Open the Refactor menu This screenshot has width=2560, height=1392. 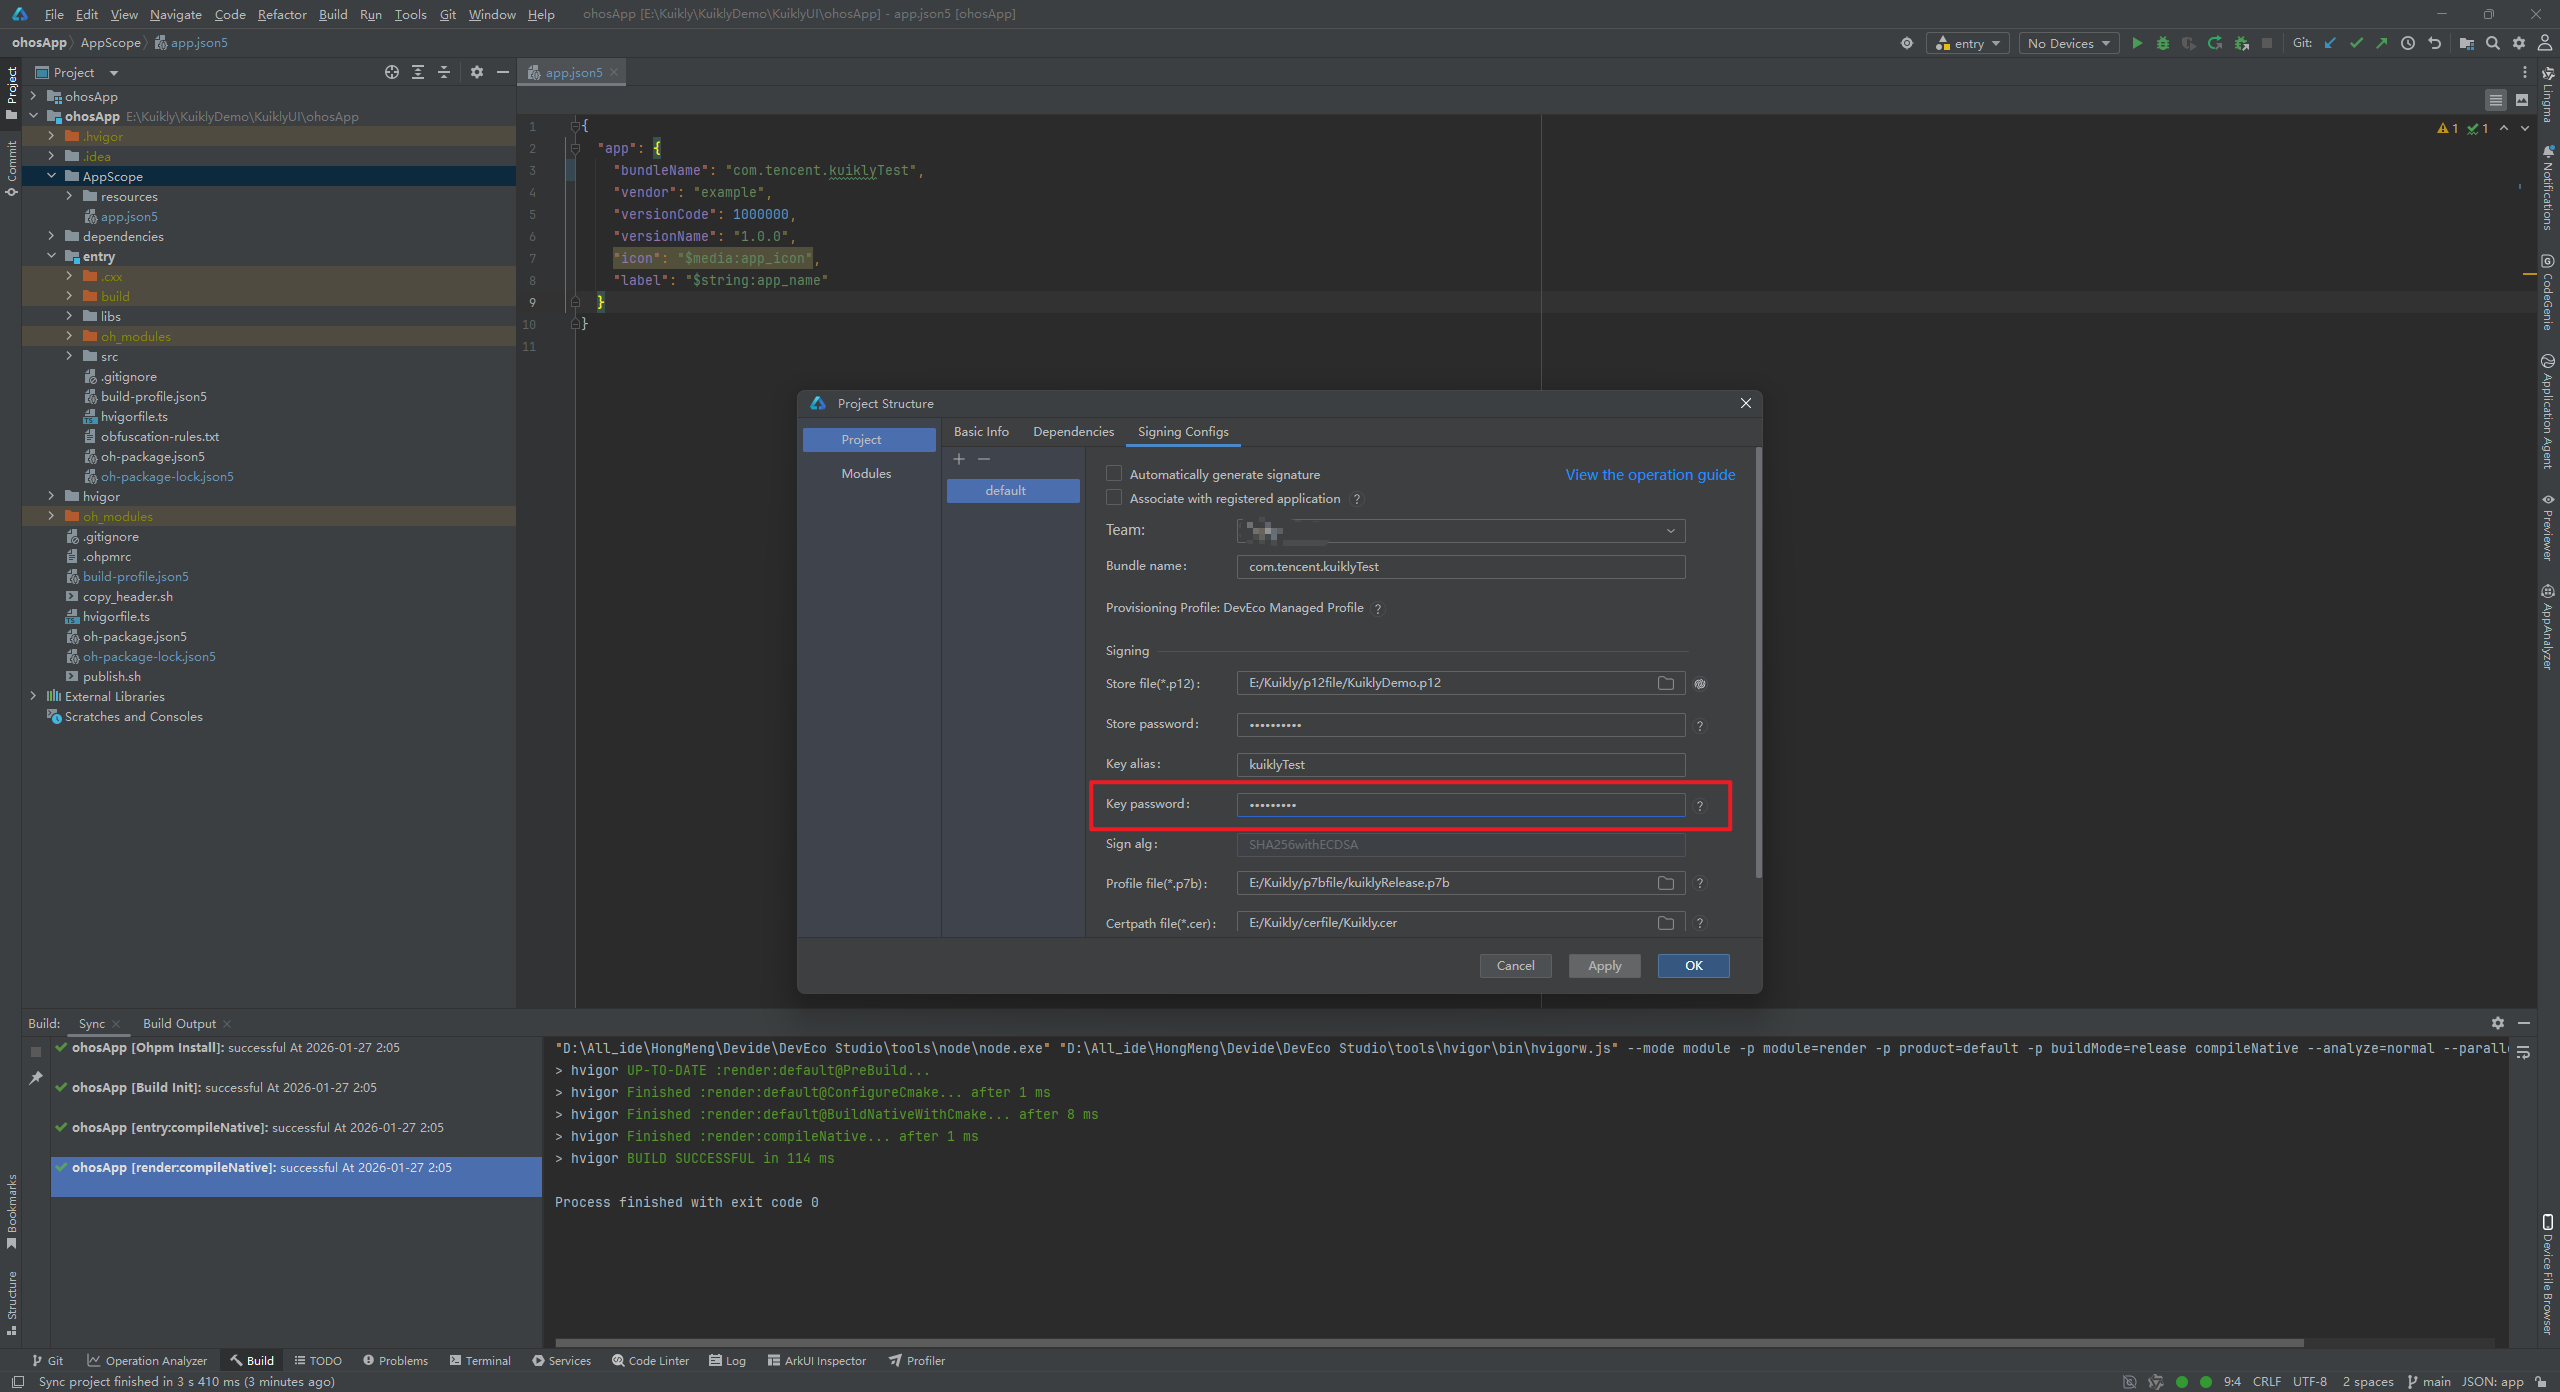281,14
